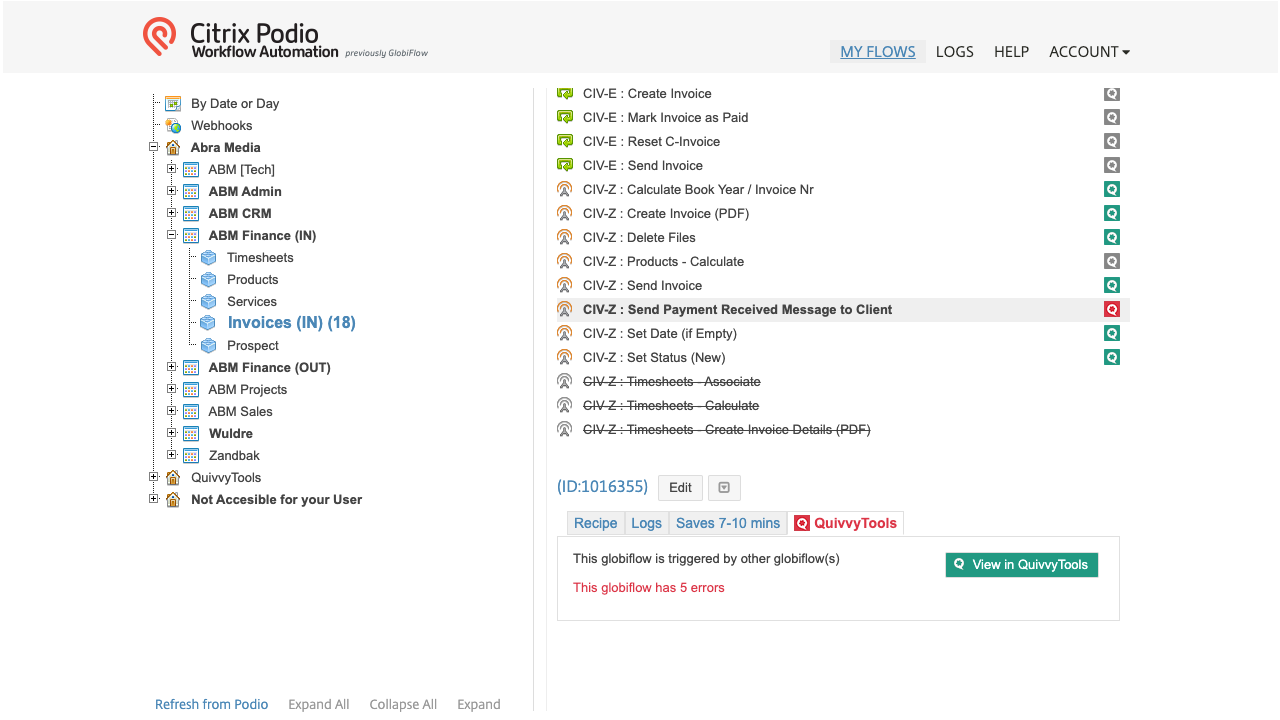
Task: Click the Citrix Podio logo icon
Action: 159,37
